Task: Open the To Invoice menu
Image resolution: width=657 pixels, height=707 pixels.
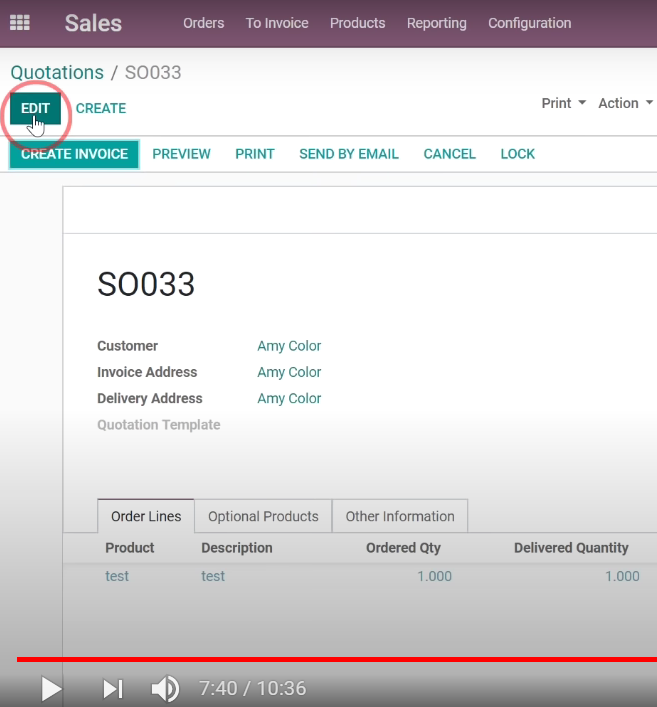Action: 277,23
